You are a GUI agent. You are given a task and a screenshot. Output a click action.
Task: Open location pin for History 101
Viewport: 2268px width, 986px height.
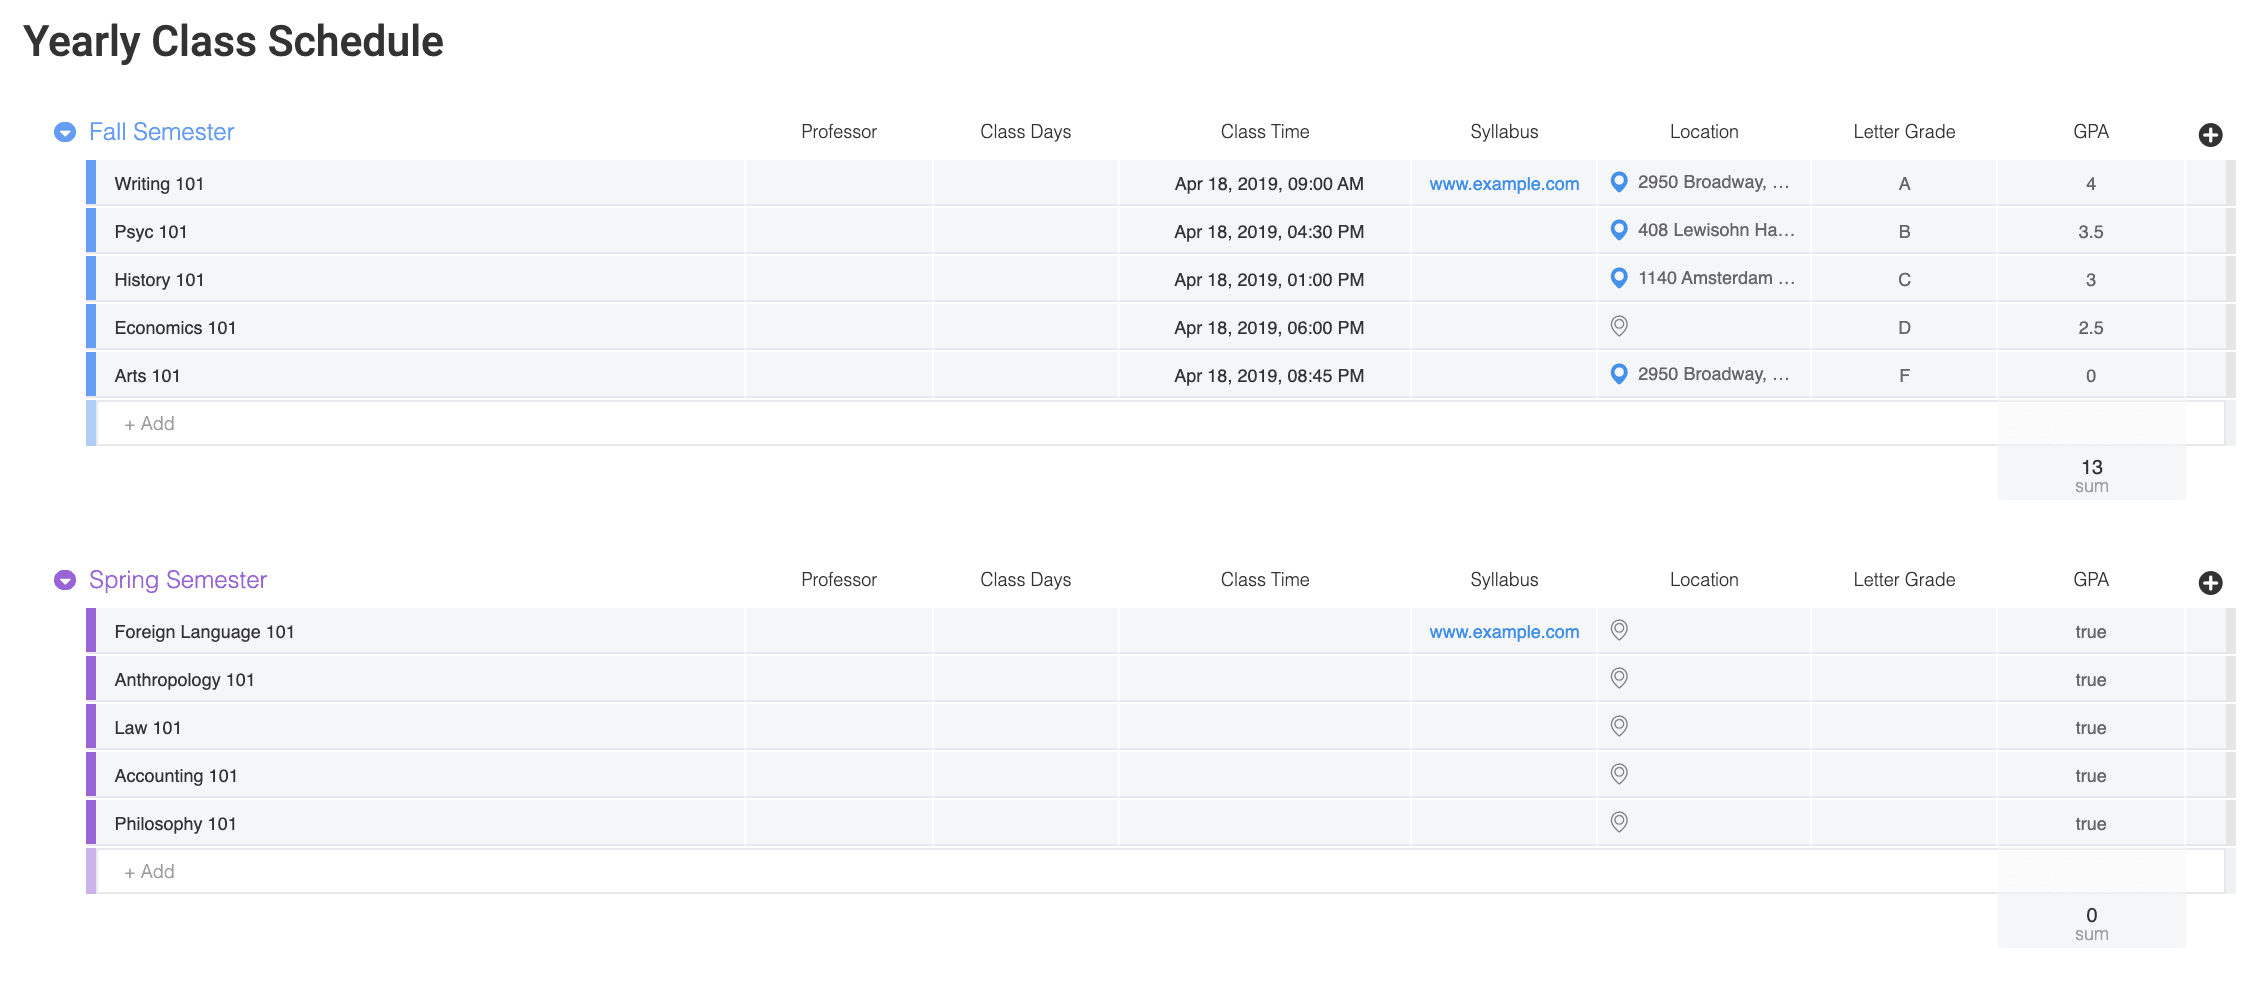coord(1619,278)
